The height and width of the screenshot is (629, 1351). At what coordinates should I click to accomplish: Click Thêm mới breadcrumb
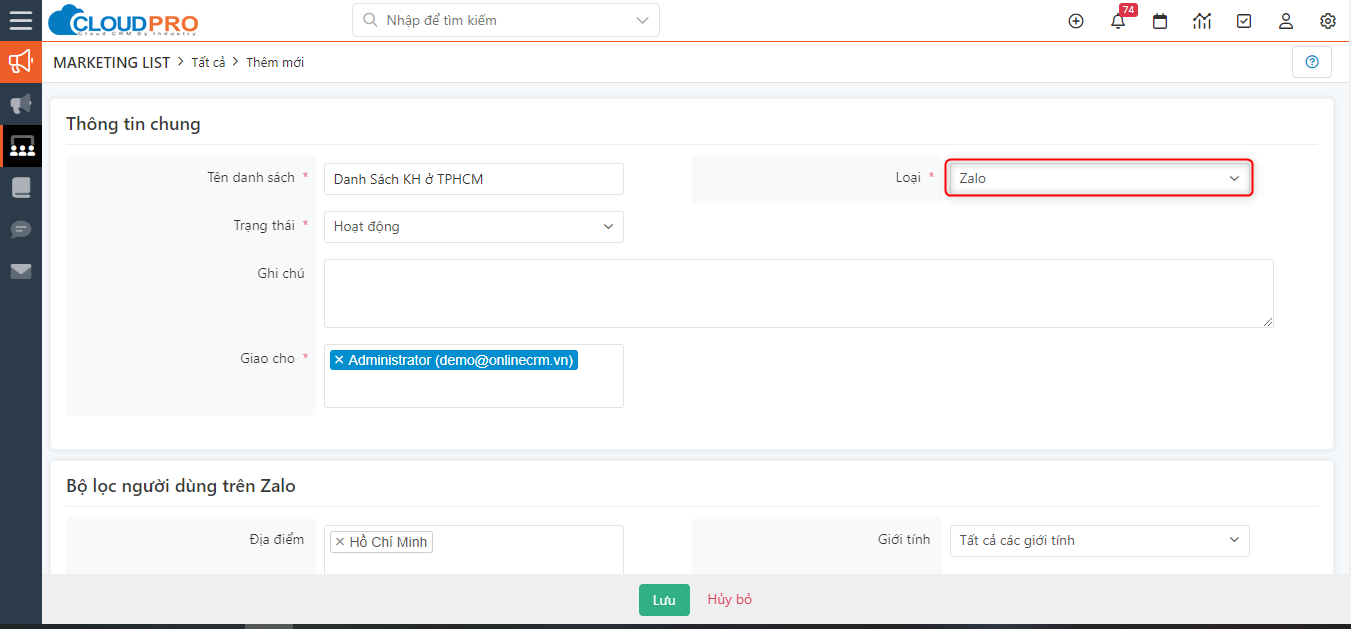click(x=275, y=62)
